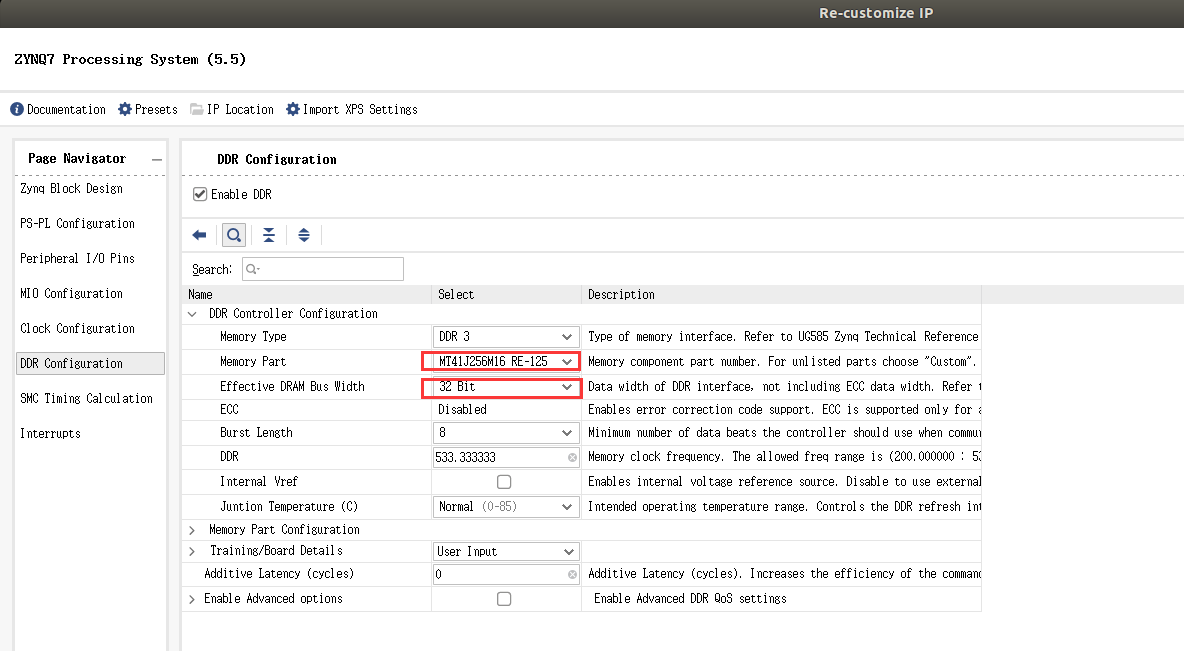Click the IP Location folder icon
The width and height of the screenshot is (1184, 651).
click(197, 109)
